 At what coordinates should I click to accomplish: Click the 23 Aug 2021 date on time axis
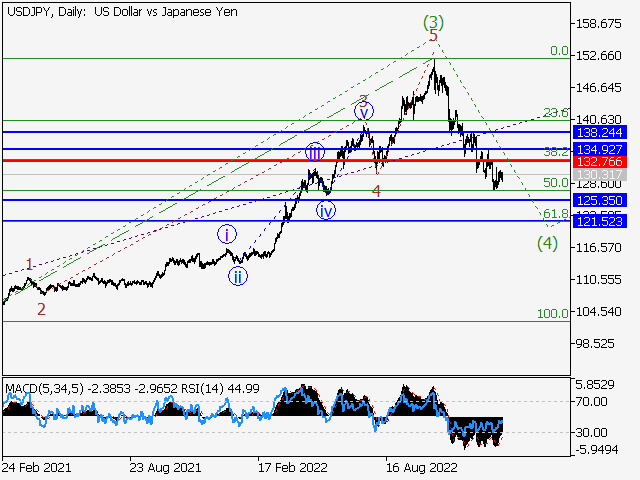pyautogui.click(x=165, y=467)
